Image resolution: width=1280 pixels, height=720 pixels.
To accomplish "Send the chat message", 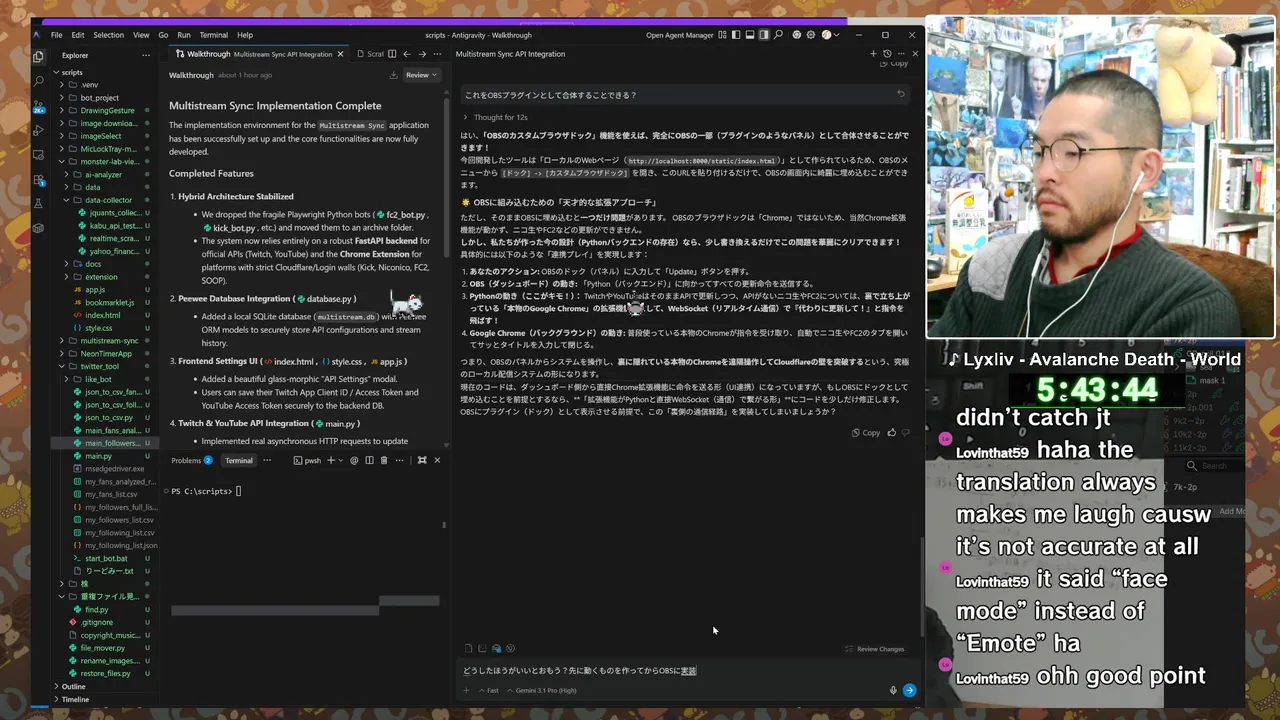I will pos(909,690).
